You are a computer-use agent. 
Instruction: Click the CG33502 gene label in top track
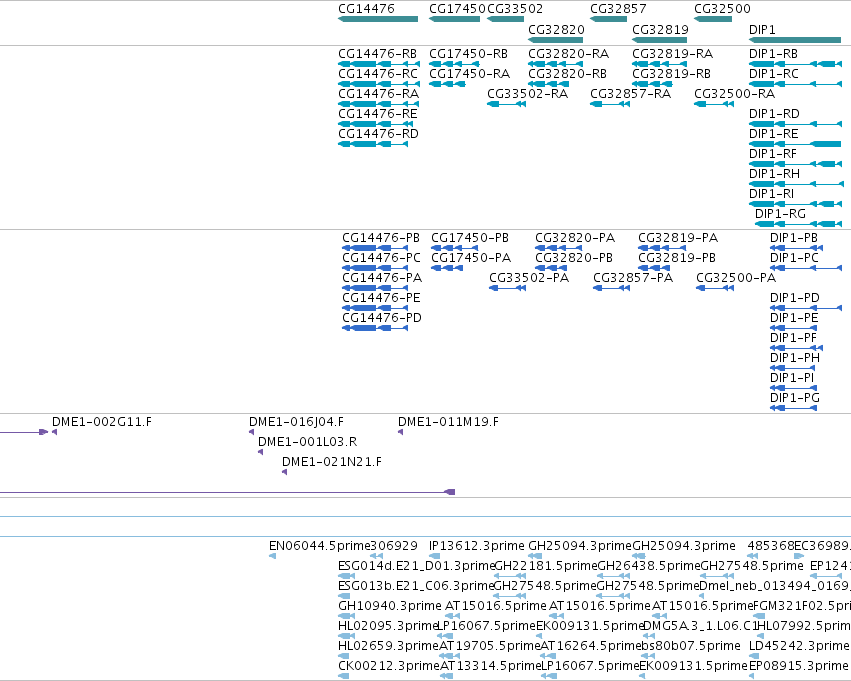(515, 9)
